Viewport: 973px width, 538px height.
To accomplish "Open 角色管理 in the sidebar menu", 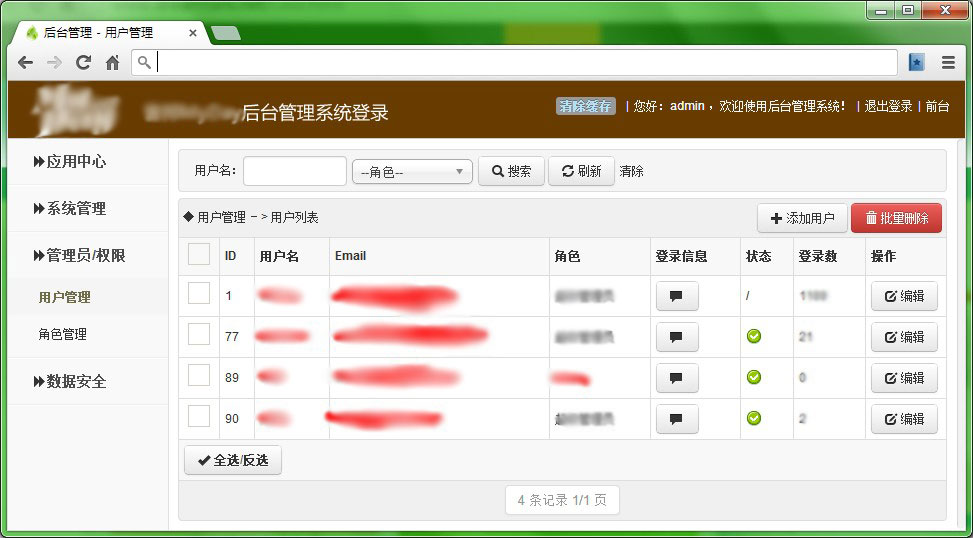I will [x=63, y=334].
